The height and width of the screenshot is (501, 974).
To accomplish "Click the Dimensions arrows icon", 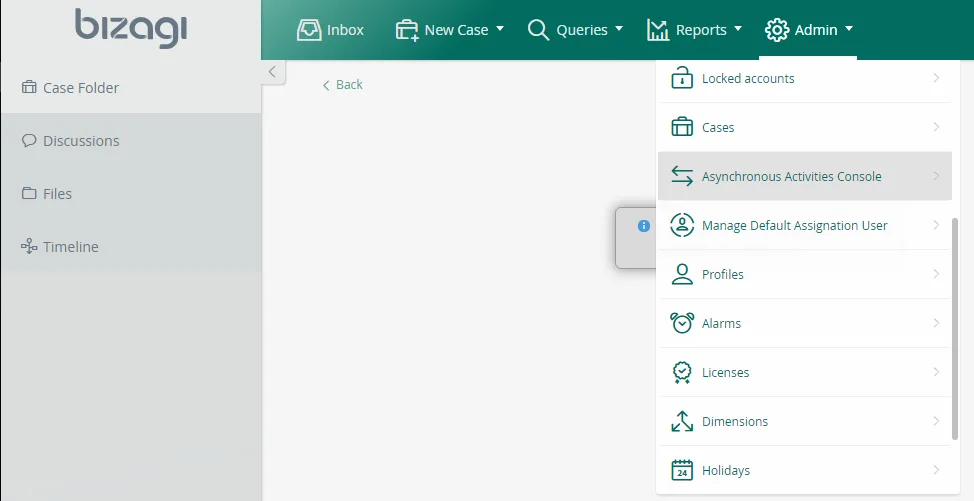I will pos(682,421).
